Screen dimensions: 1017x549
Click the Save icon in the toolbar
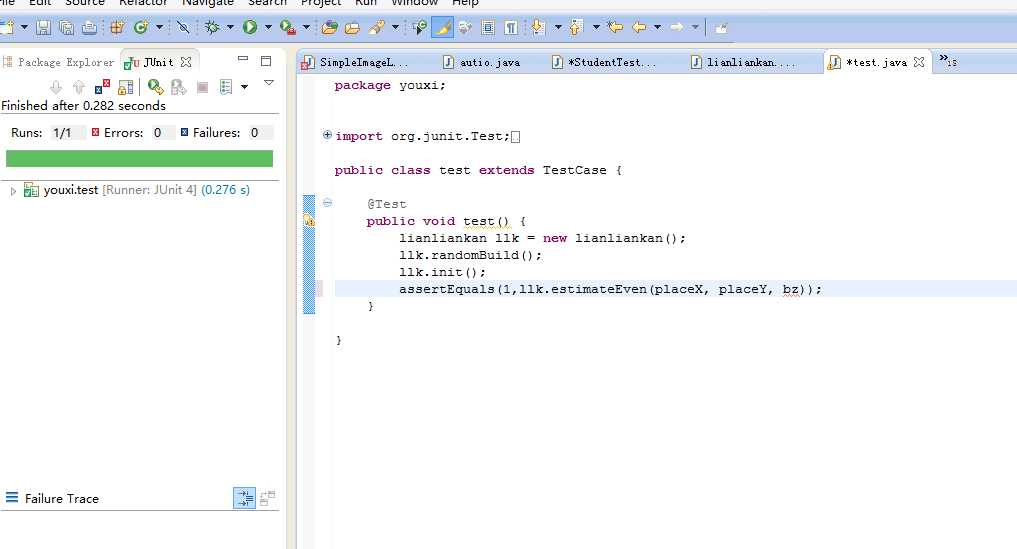(x=43, y=27)
